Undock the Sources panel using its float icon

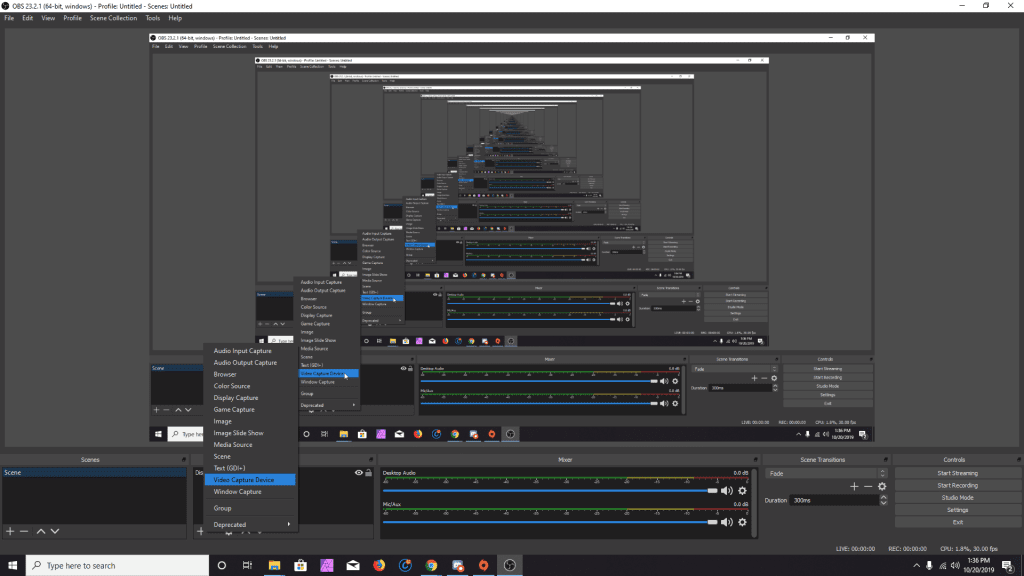tap(371, 460)
